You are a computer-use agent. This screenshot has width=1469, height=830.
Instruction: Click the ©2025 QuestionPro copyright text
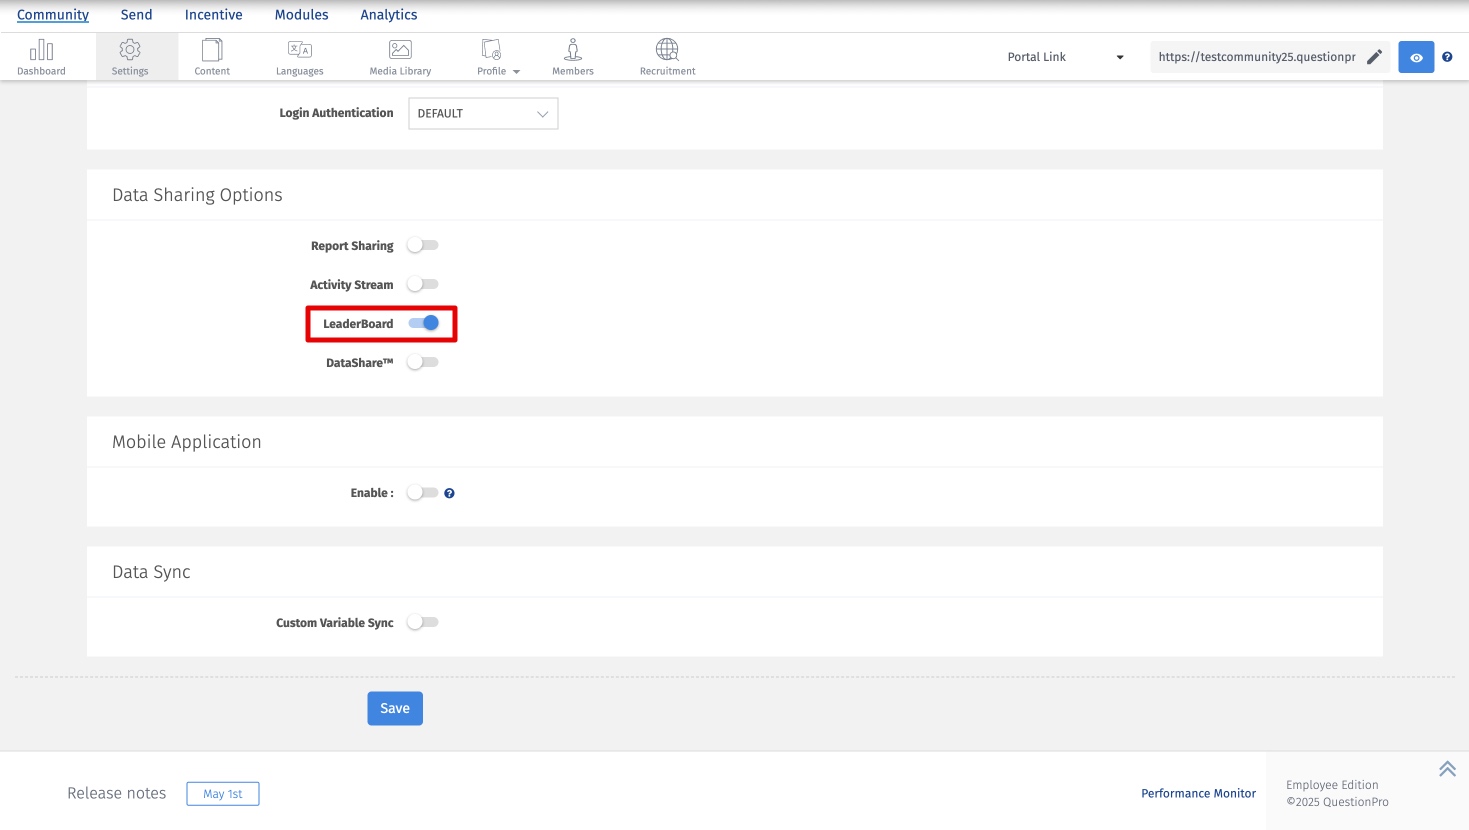1337,802
